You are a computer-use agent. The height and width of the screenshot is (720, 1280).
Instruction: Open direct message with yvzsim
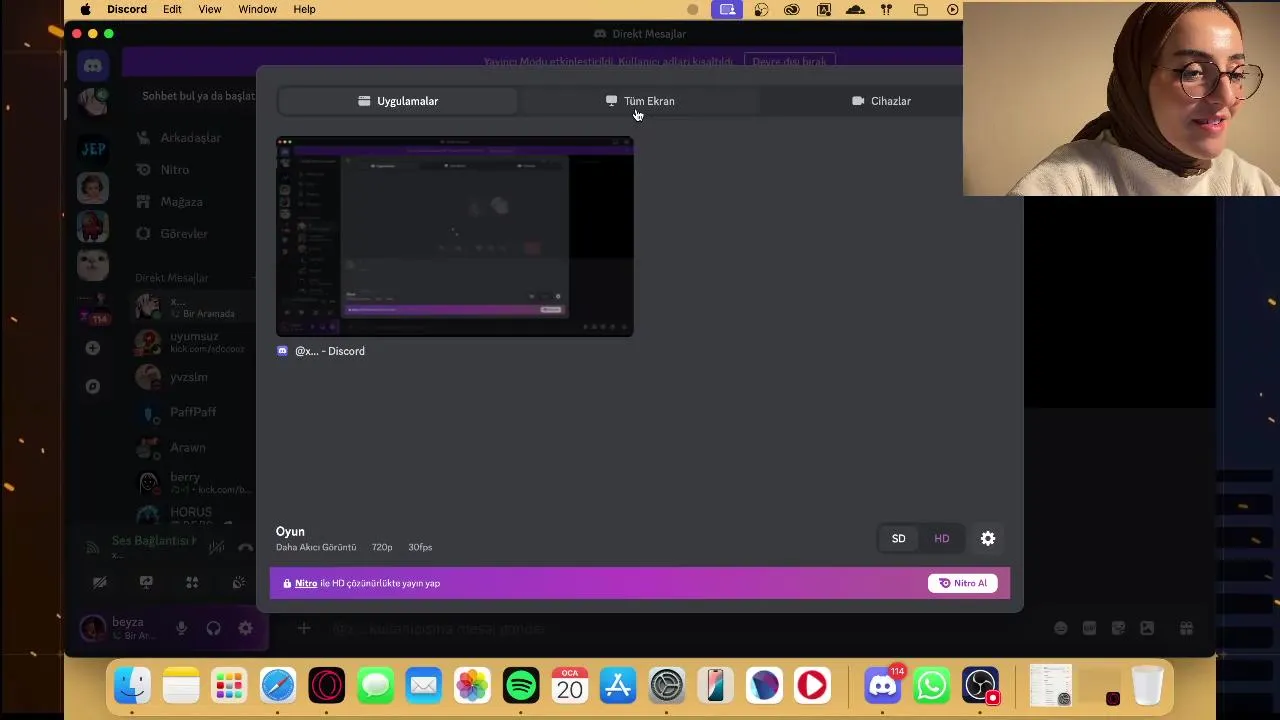click(190, 377)
